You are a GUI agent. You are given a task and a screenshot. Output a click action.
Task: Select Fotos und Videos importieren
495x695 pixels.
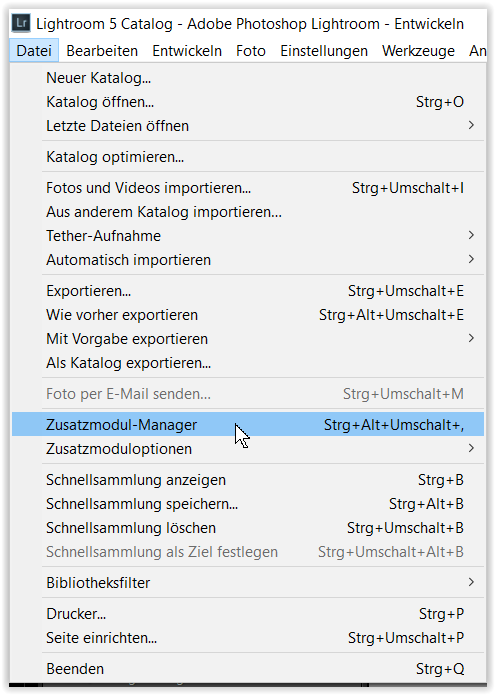(x=248, y=188)
